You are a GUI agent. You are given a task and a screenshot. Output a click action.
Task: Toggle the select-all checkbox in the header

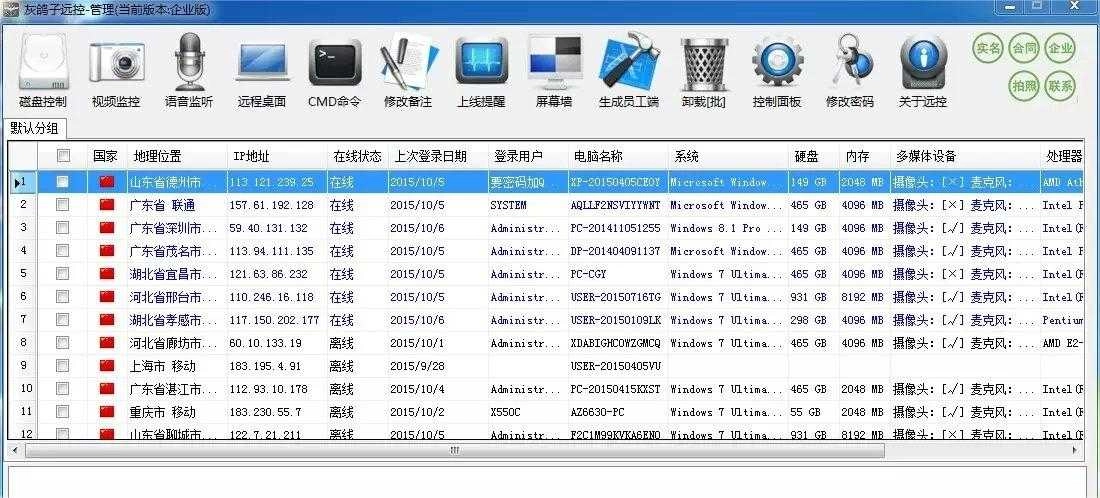(x=64, y=156)
